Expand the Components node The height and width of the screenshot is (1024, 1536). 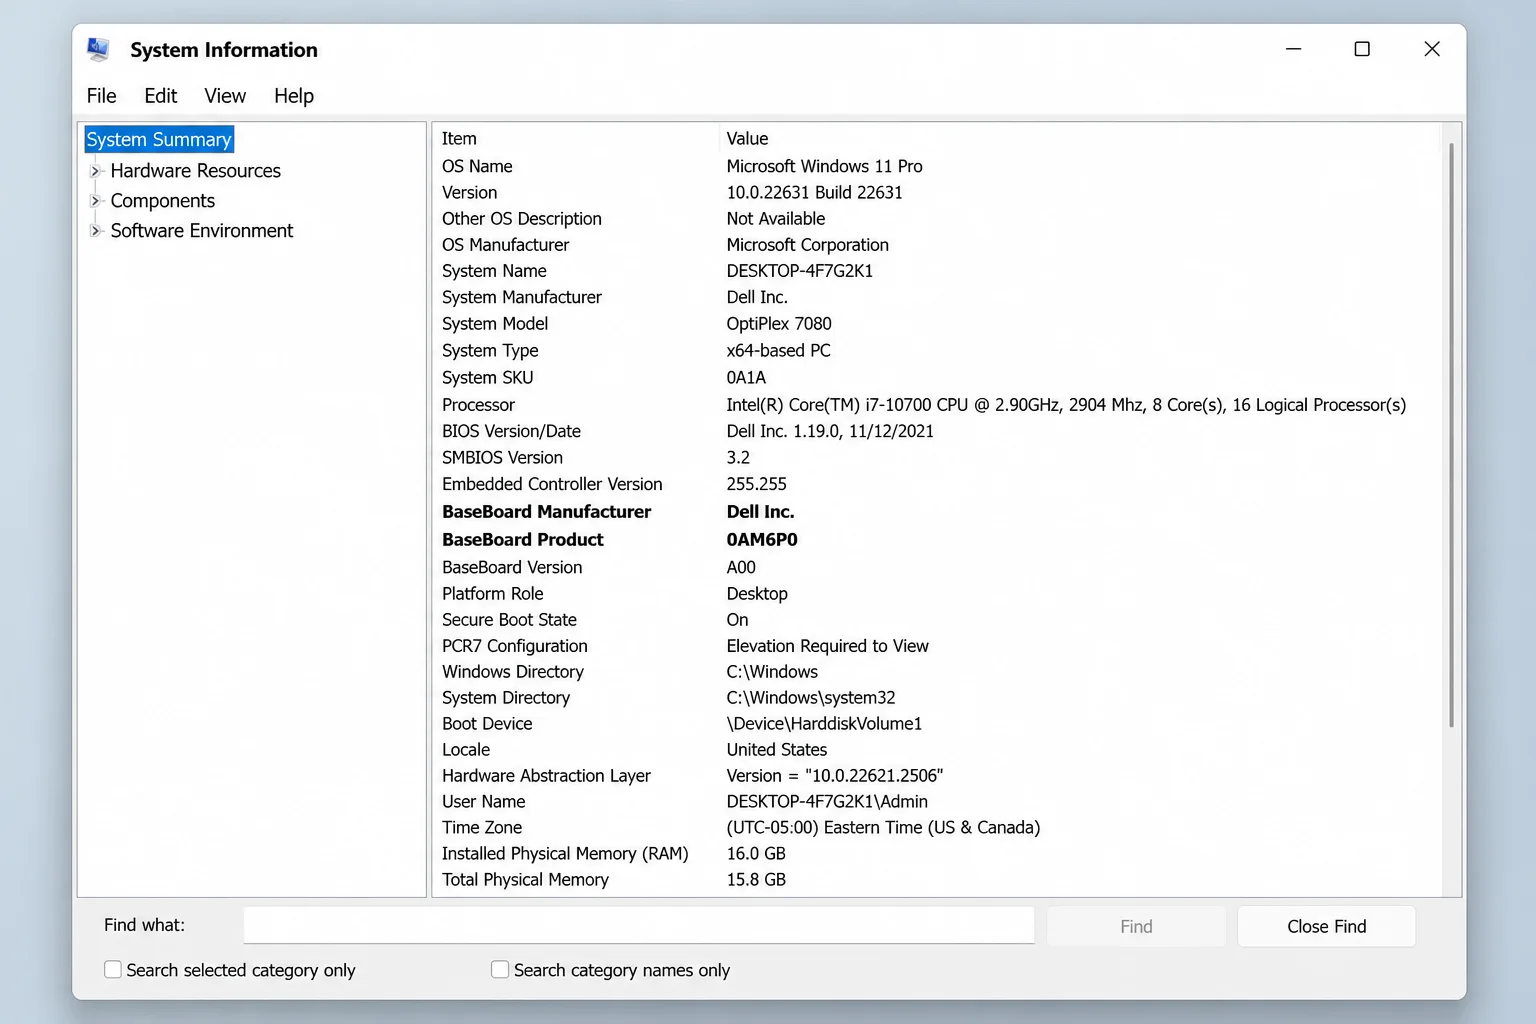(x=96, y=201)
